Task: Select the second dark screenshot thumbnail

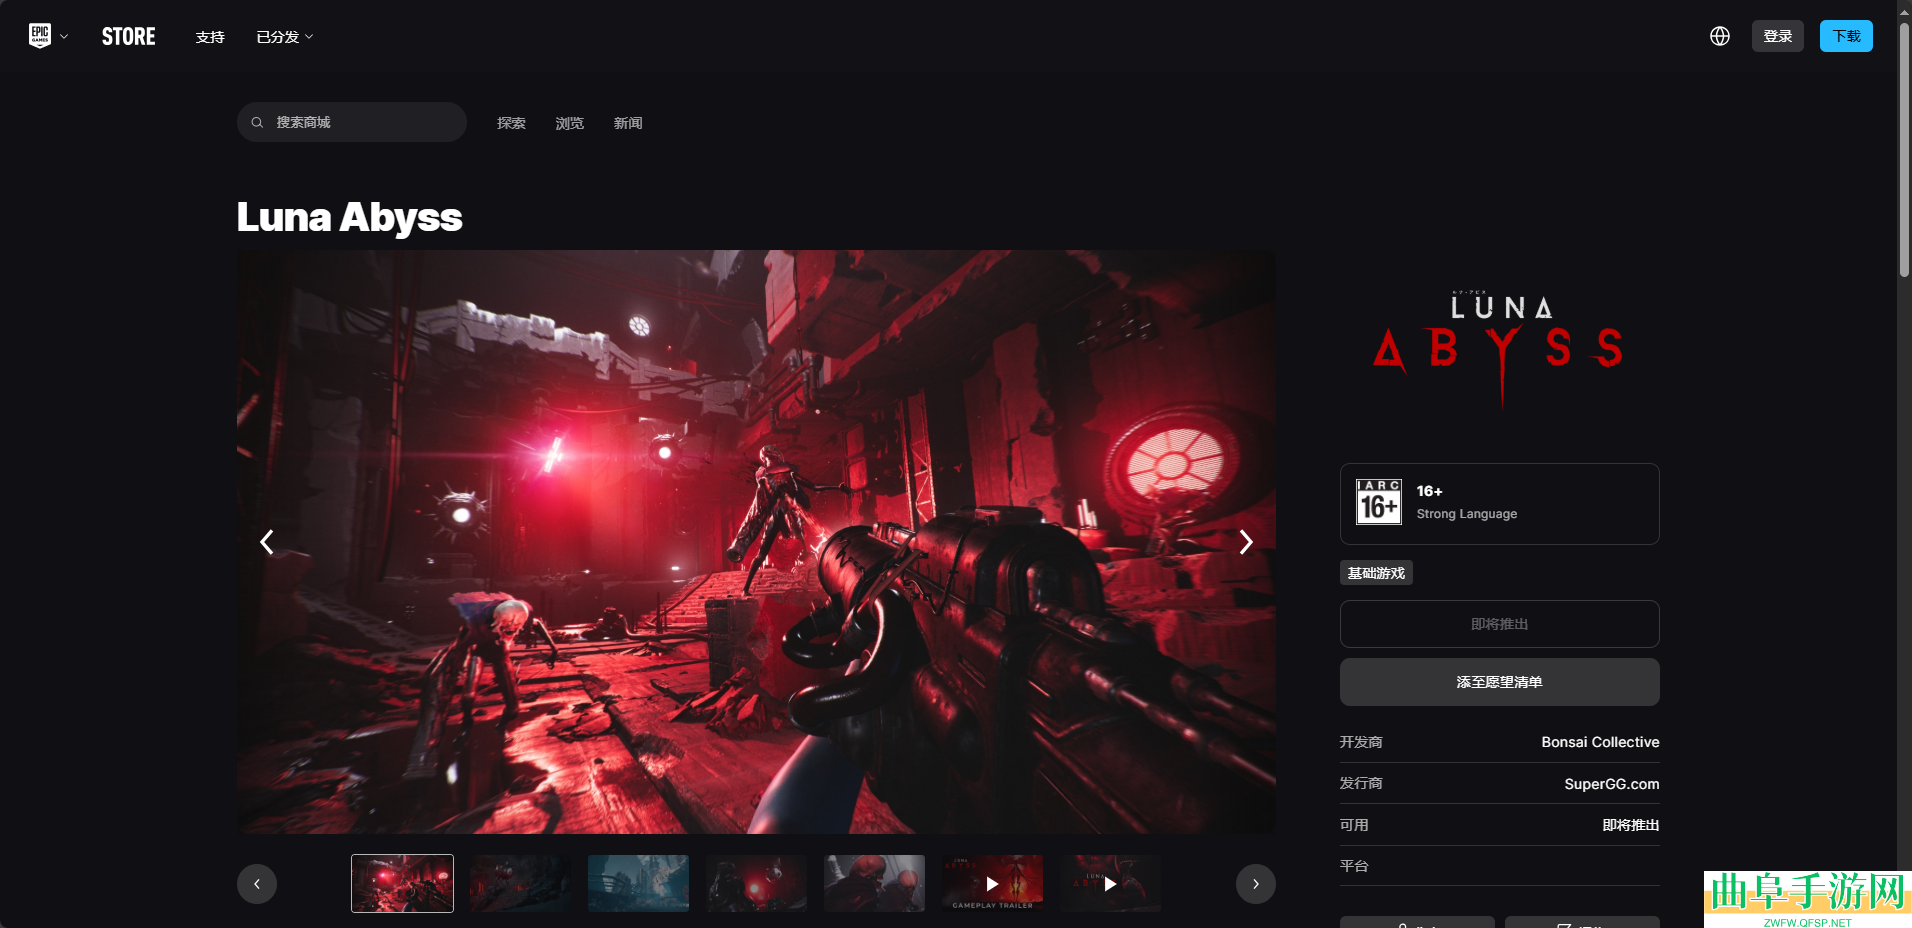Action: 520,883
